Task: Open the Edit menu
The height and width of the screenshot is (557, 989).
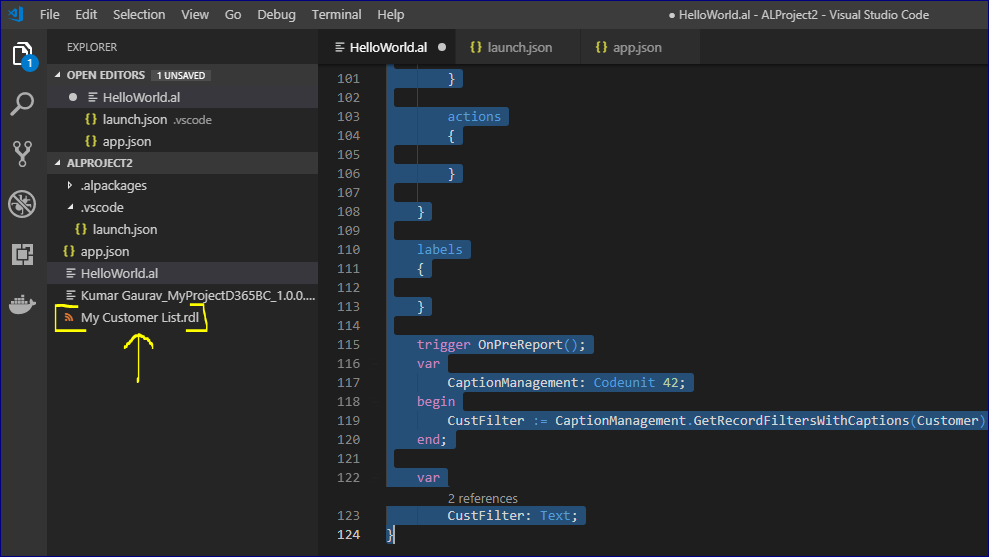Action: [x=86, y=15]
